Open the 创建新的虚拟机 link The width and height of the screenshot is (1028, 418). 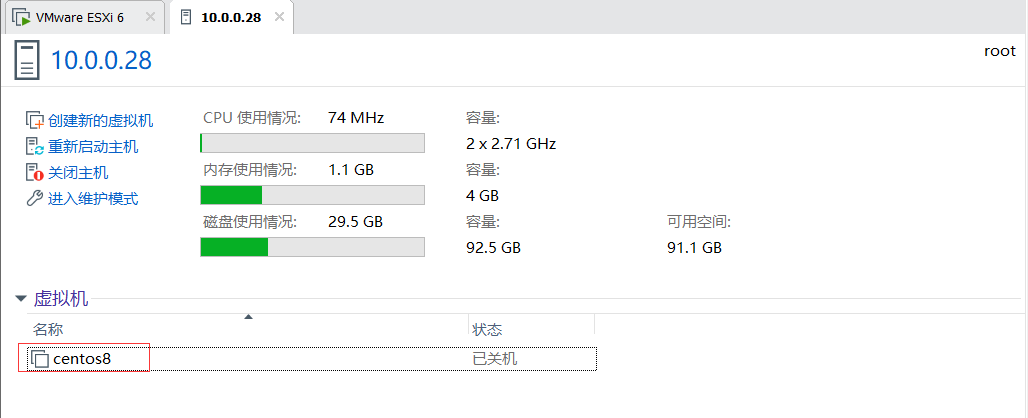tap(100, 121)
